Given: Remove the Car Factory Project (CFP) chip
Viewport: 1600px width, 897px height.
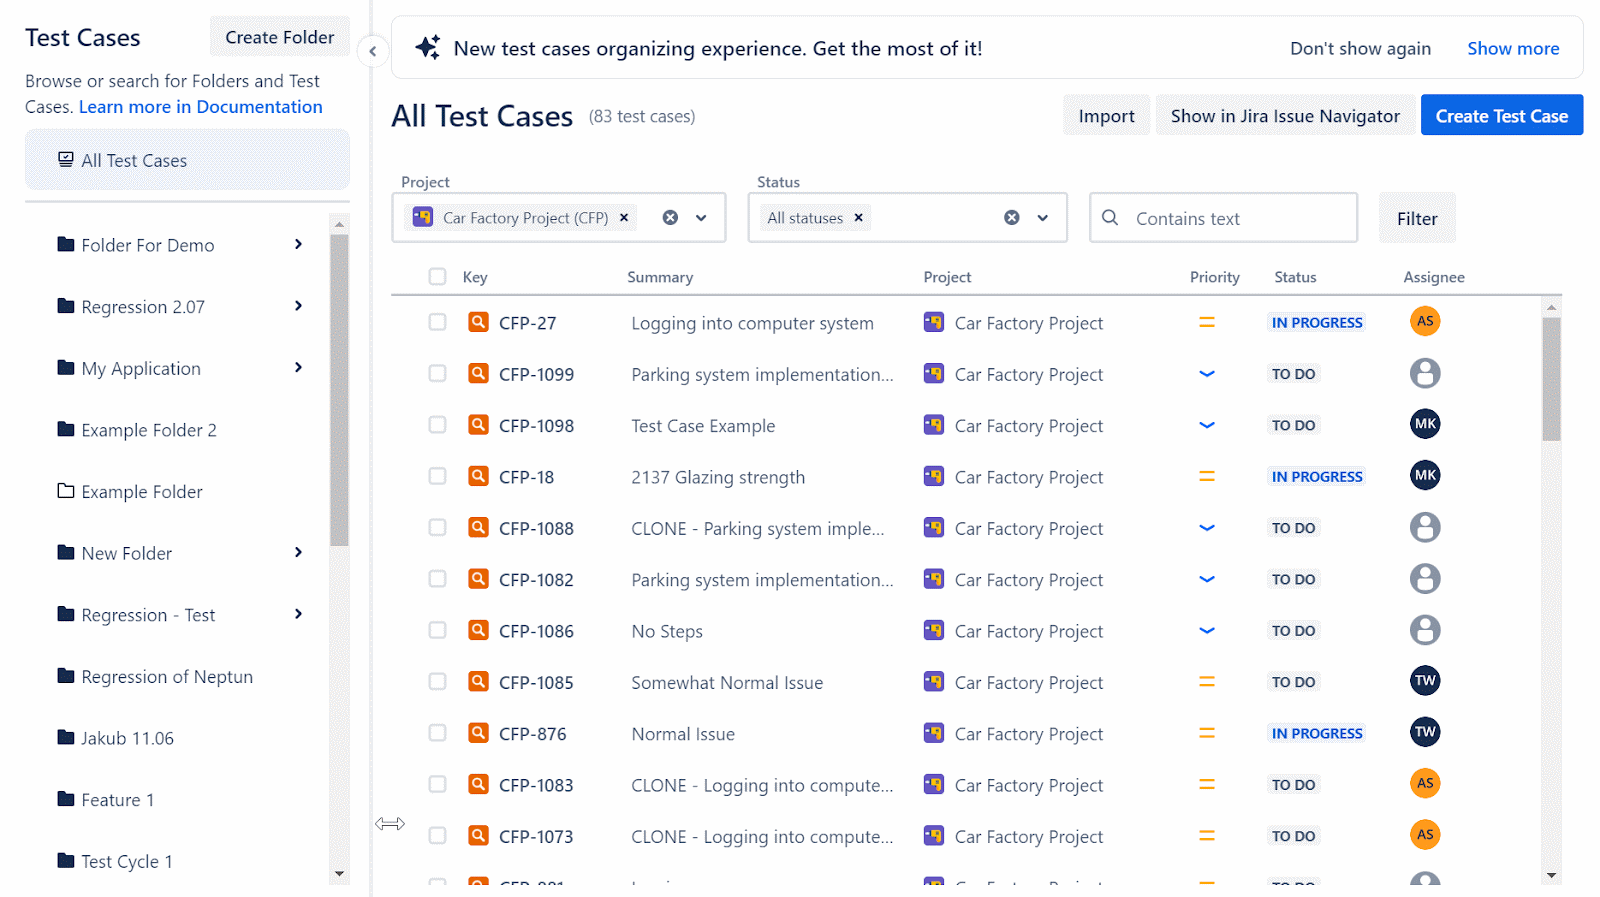Looking at the screenshot, I should (x=624, y=217).
